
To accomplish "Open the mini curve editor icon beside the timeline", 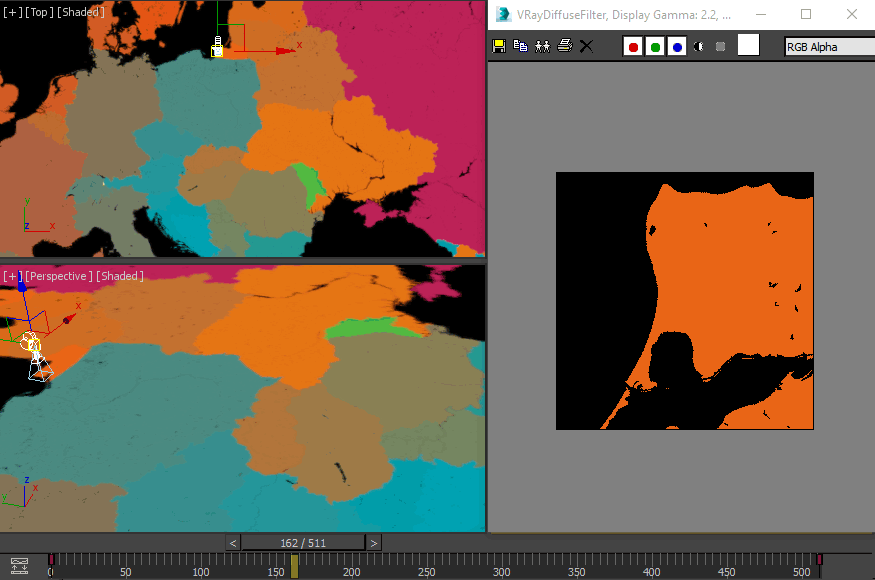I will (x=19, y=566).
